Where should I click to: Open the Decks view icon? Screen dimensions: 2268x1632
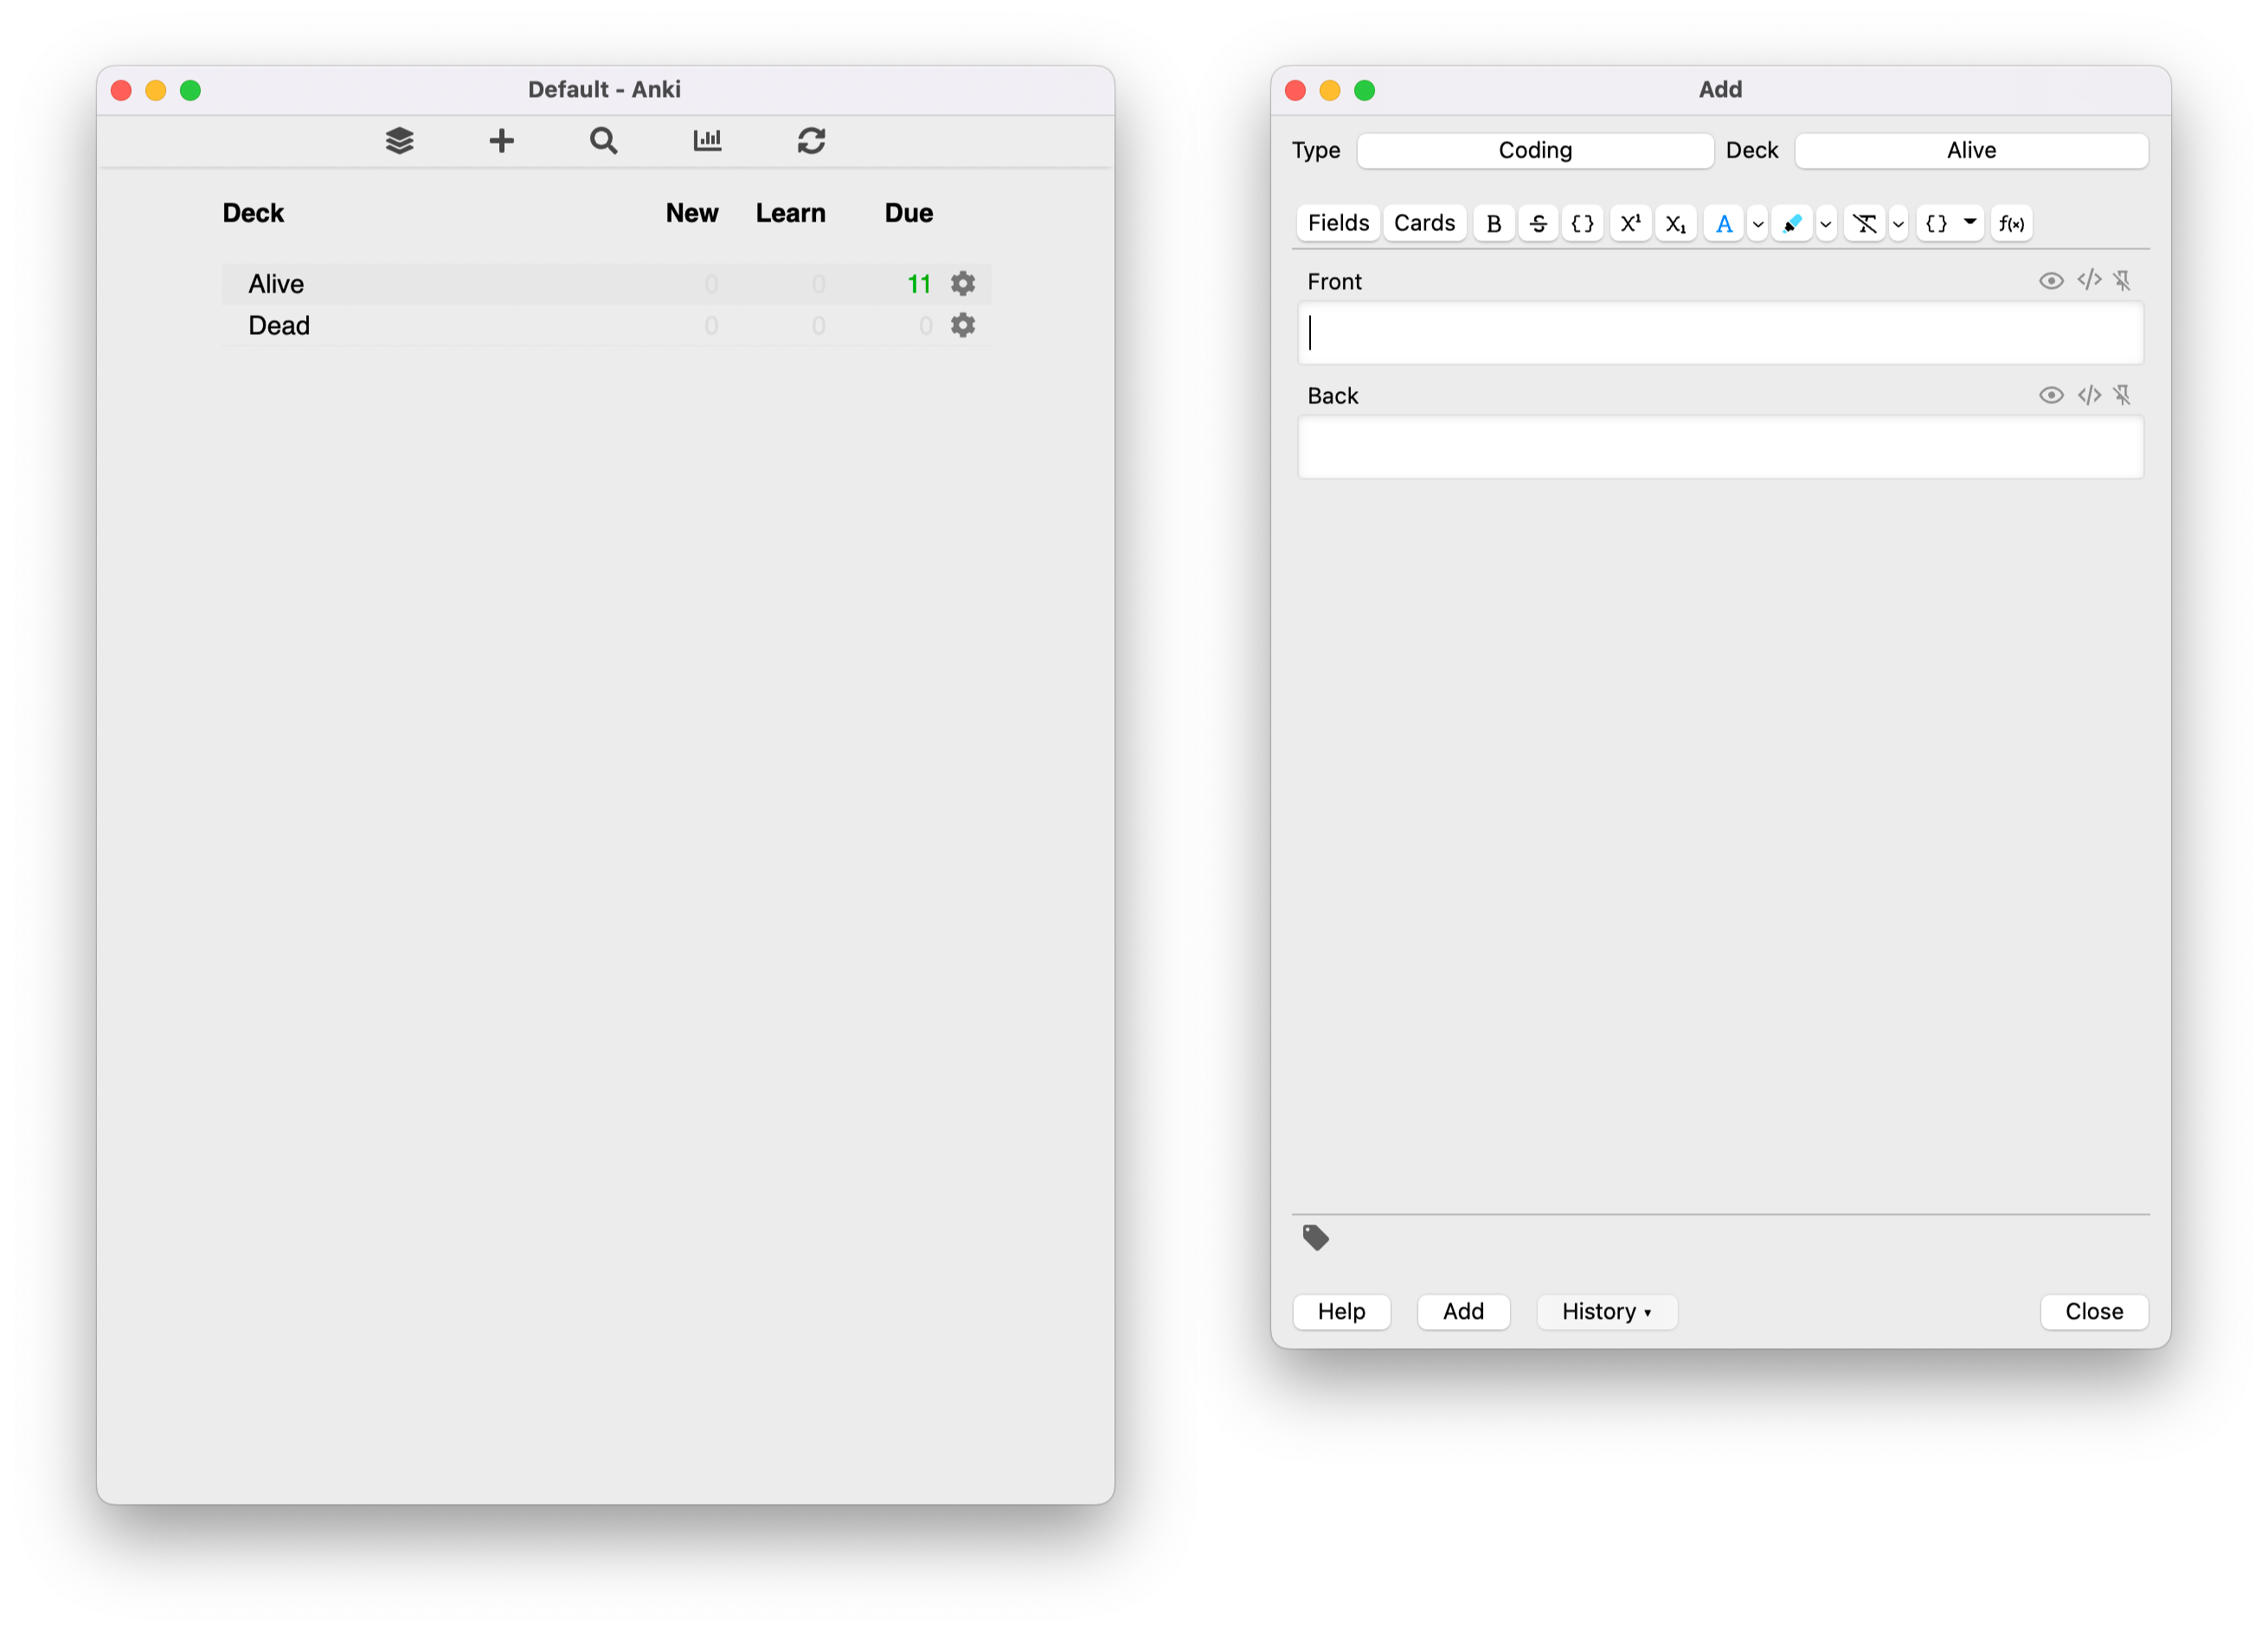399,141
